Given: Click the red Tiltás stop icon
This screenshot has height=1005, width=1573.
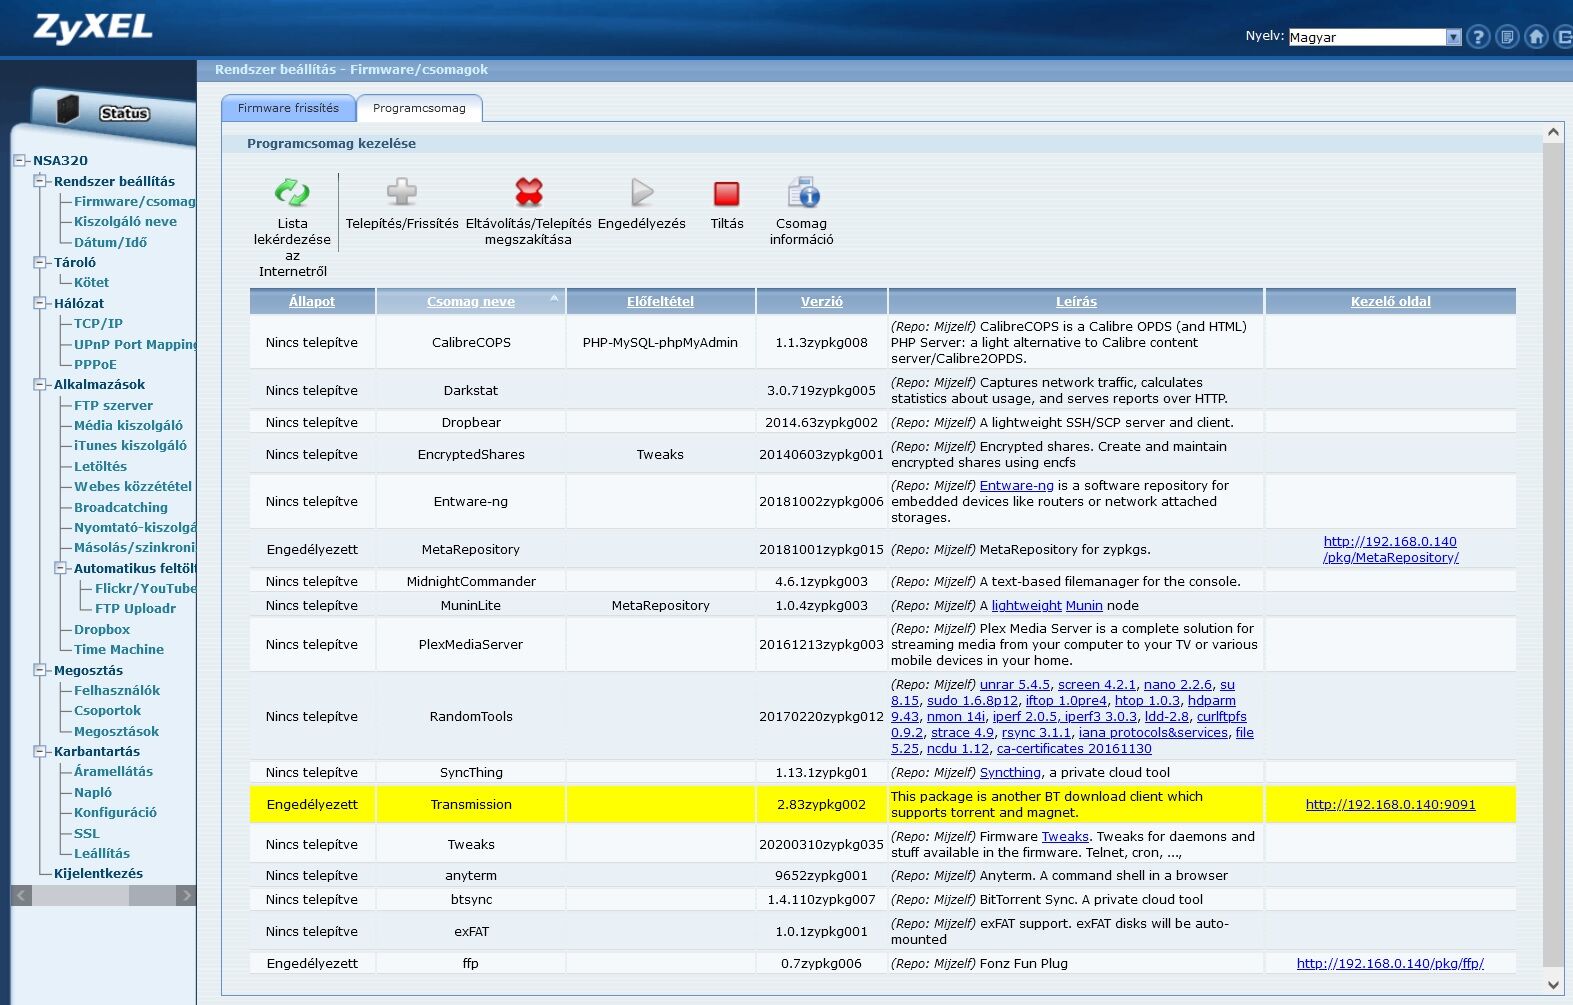Looking at the screenshot, I should pyautogui.click(x=727, y=193).
